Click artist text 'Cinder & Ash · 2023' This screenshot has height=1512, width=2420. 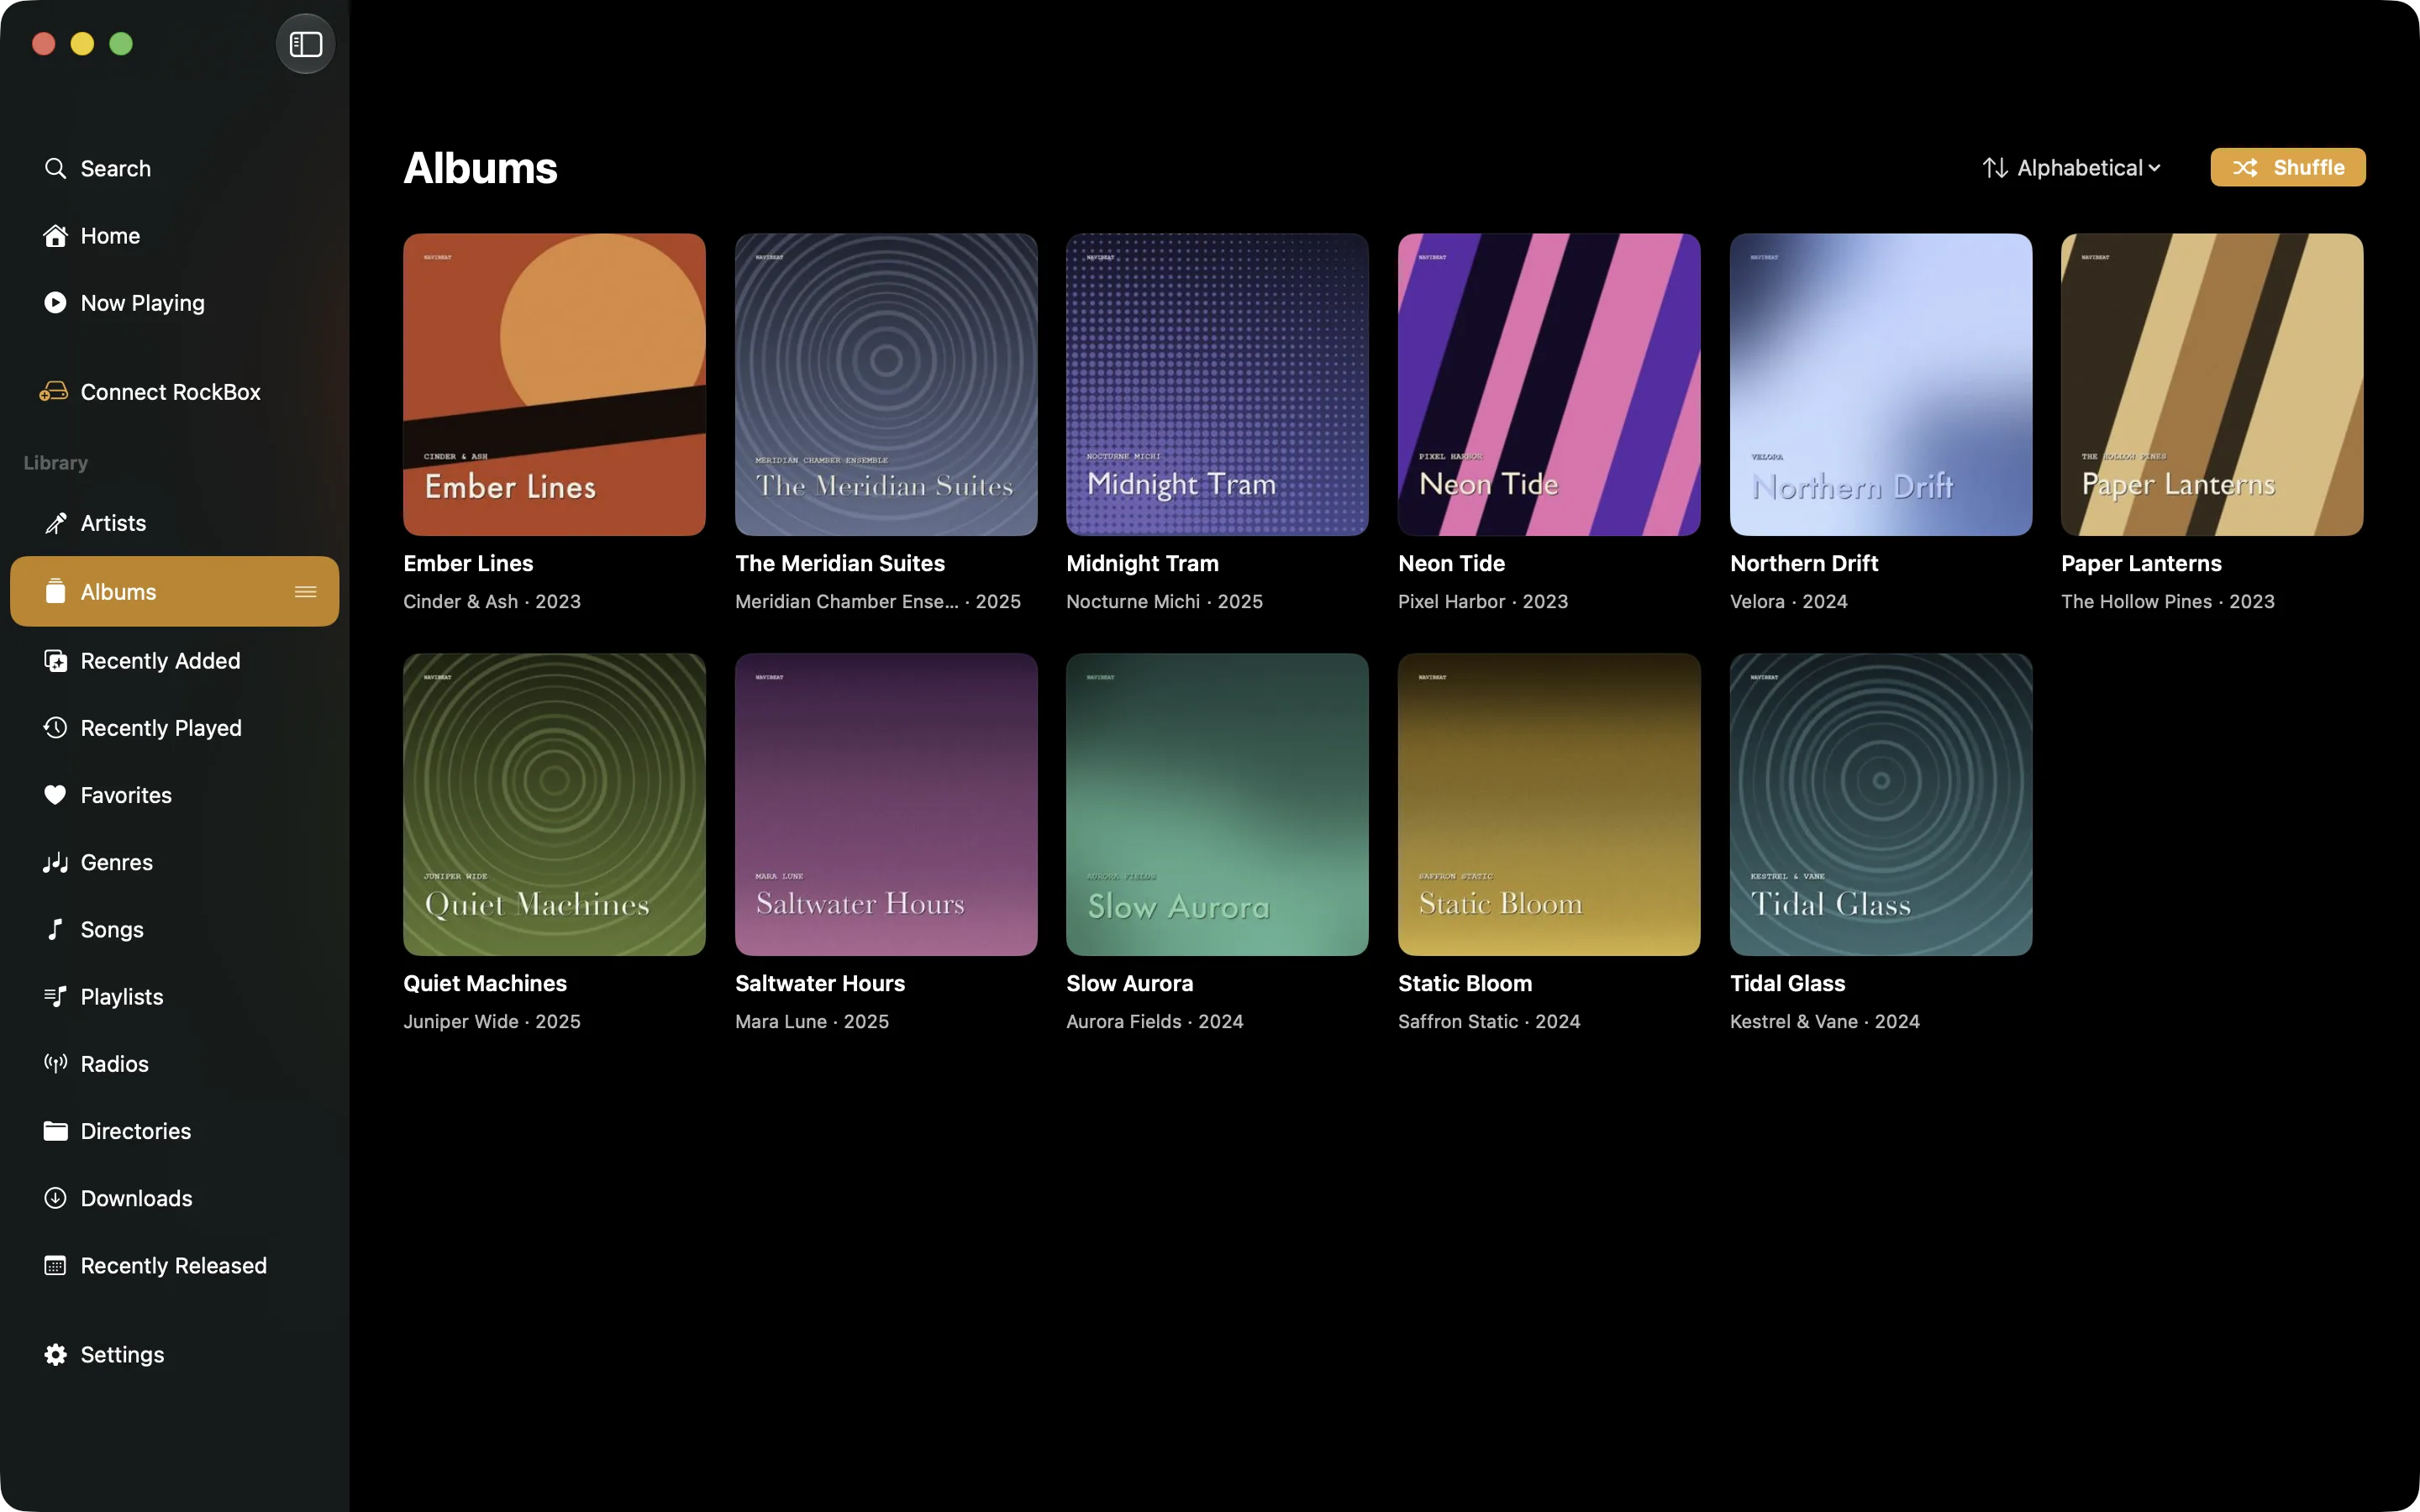pos(492,601)
